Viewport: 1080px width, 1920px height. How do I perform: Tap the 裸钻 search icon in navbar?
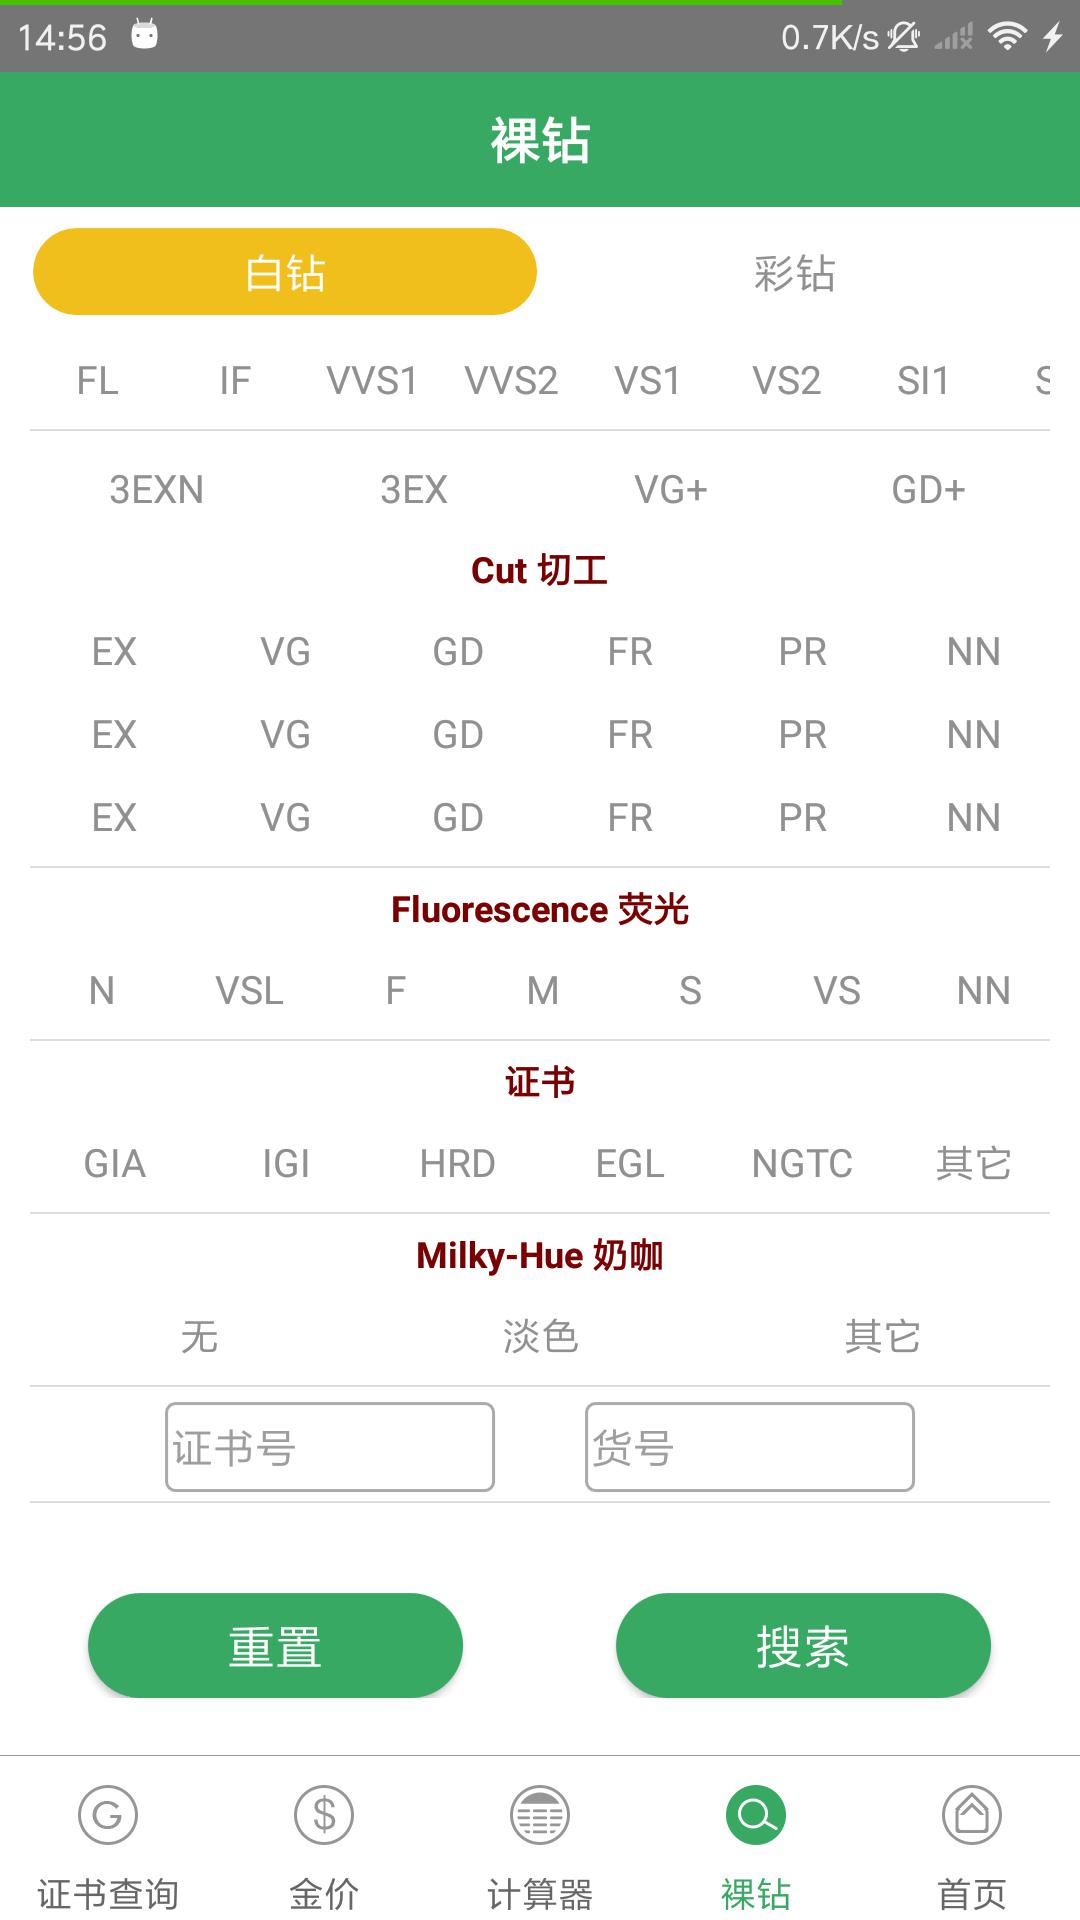(x=753, y=1840)
